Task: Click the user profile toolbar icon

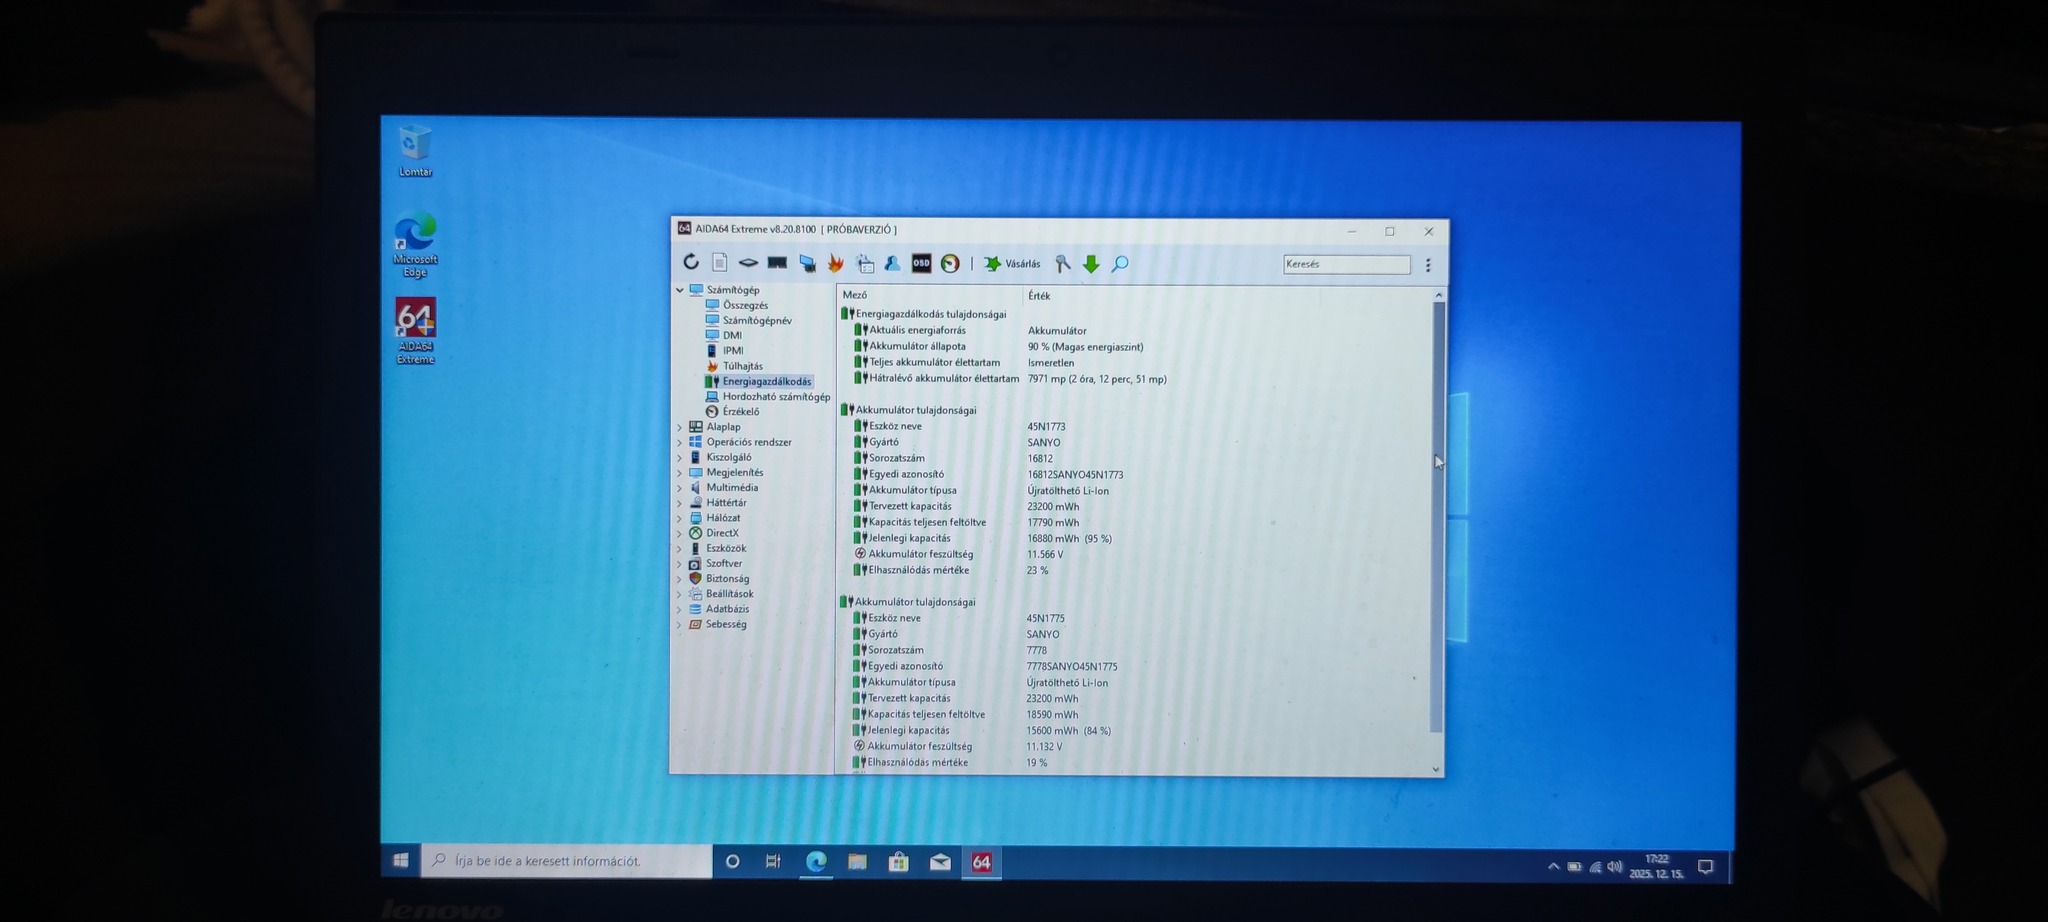Action: point(892,263)
